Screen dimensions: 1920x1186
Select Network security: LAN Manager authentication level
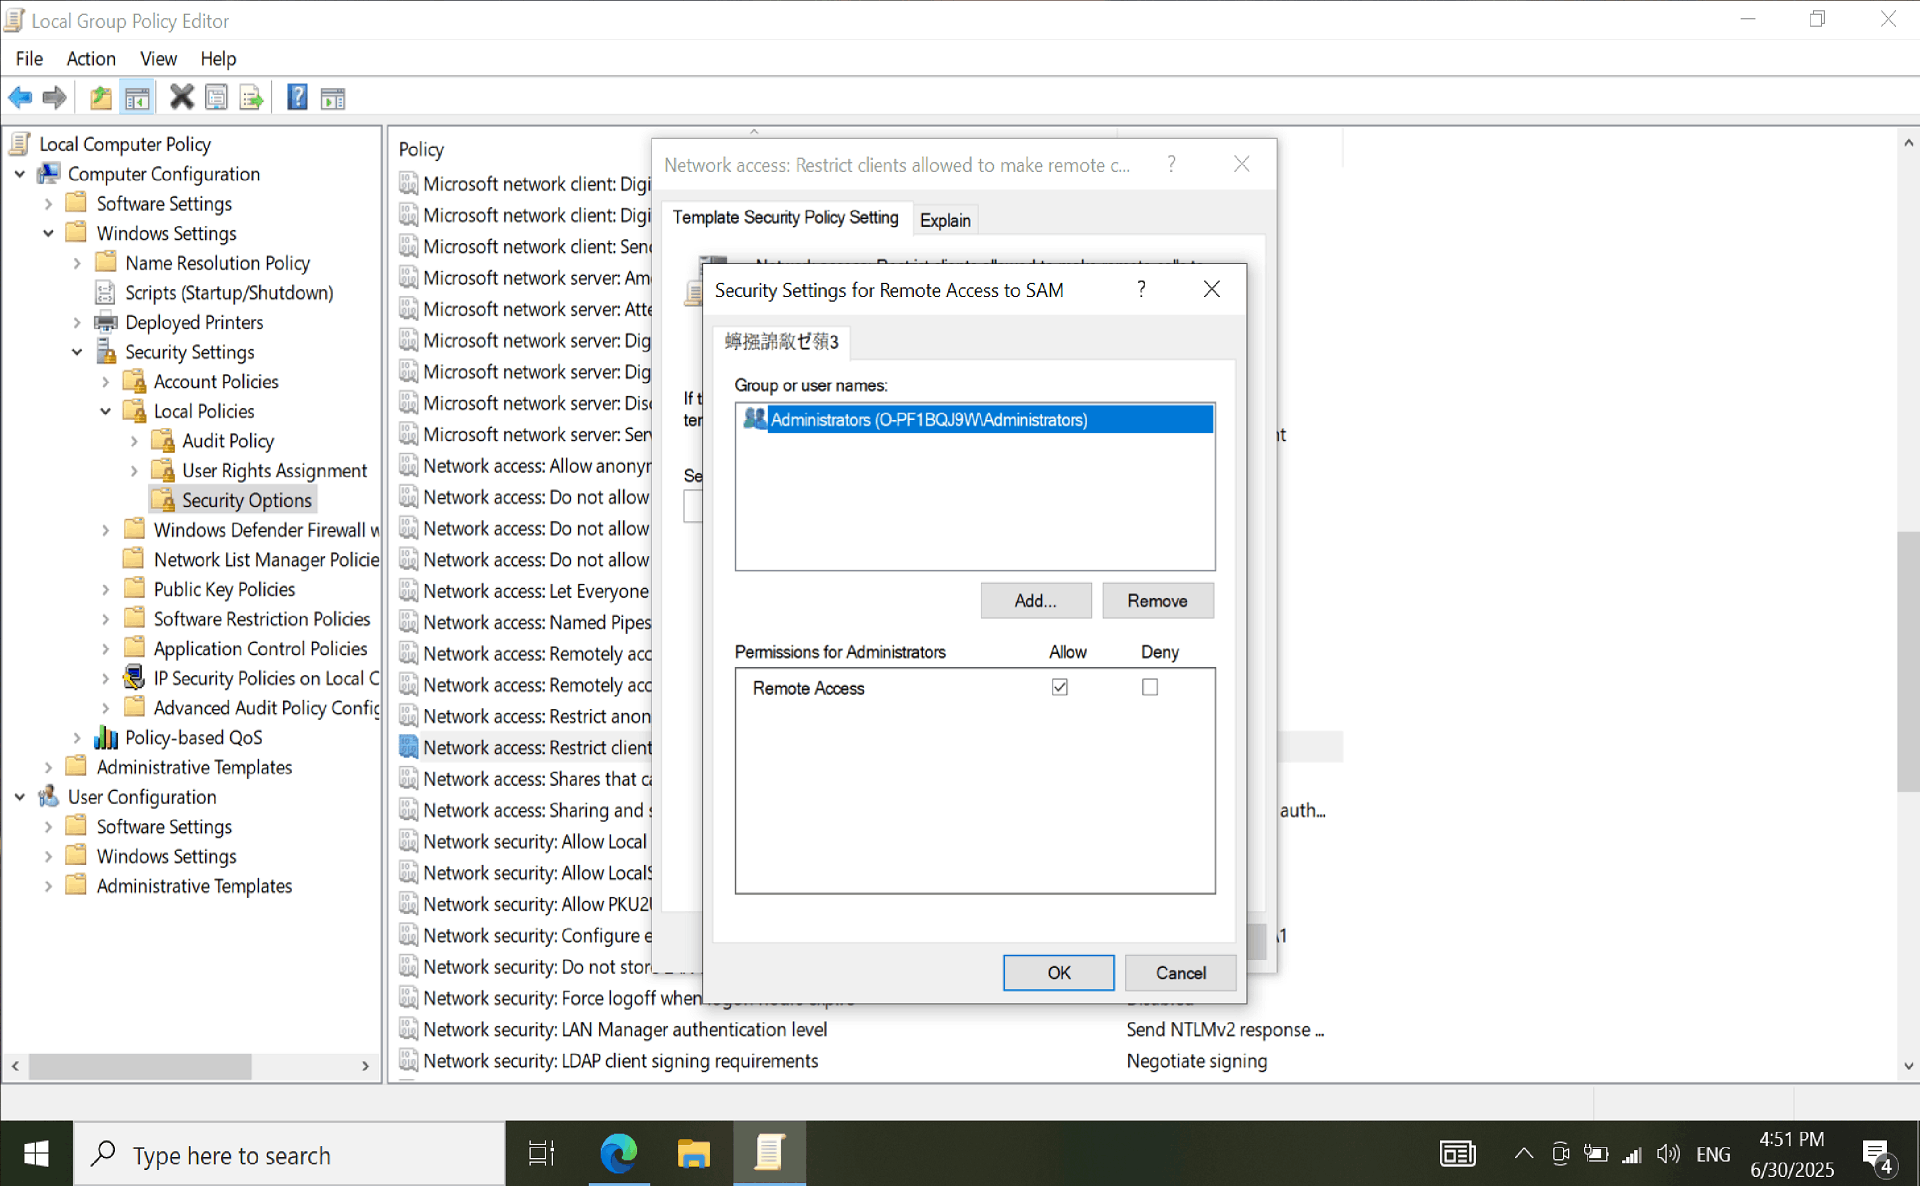pos(625,1029)
